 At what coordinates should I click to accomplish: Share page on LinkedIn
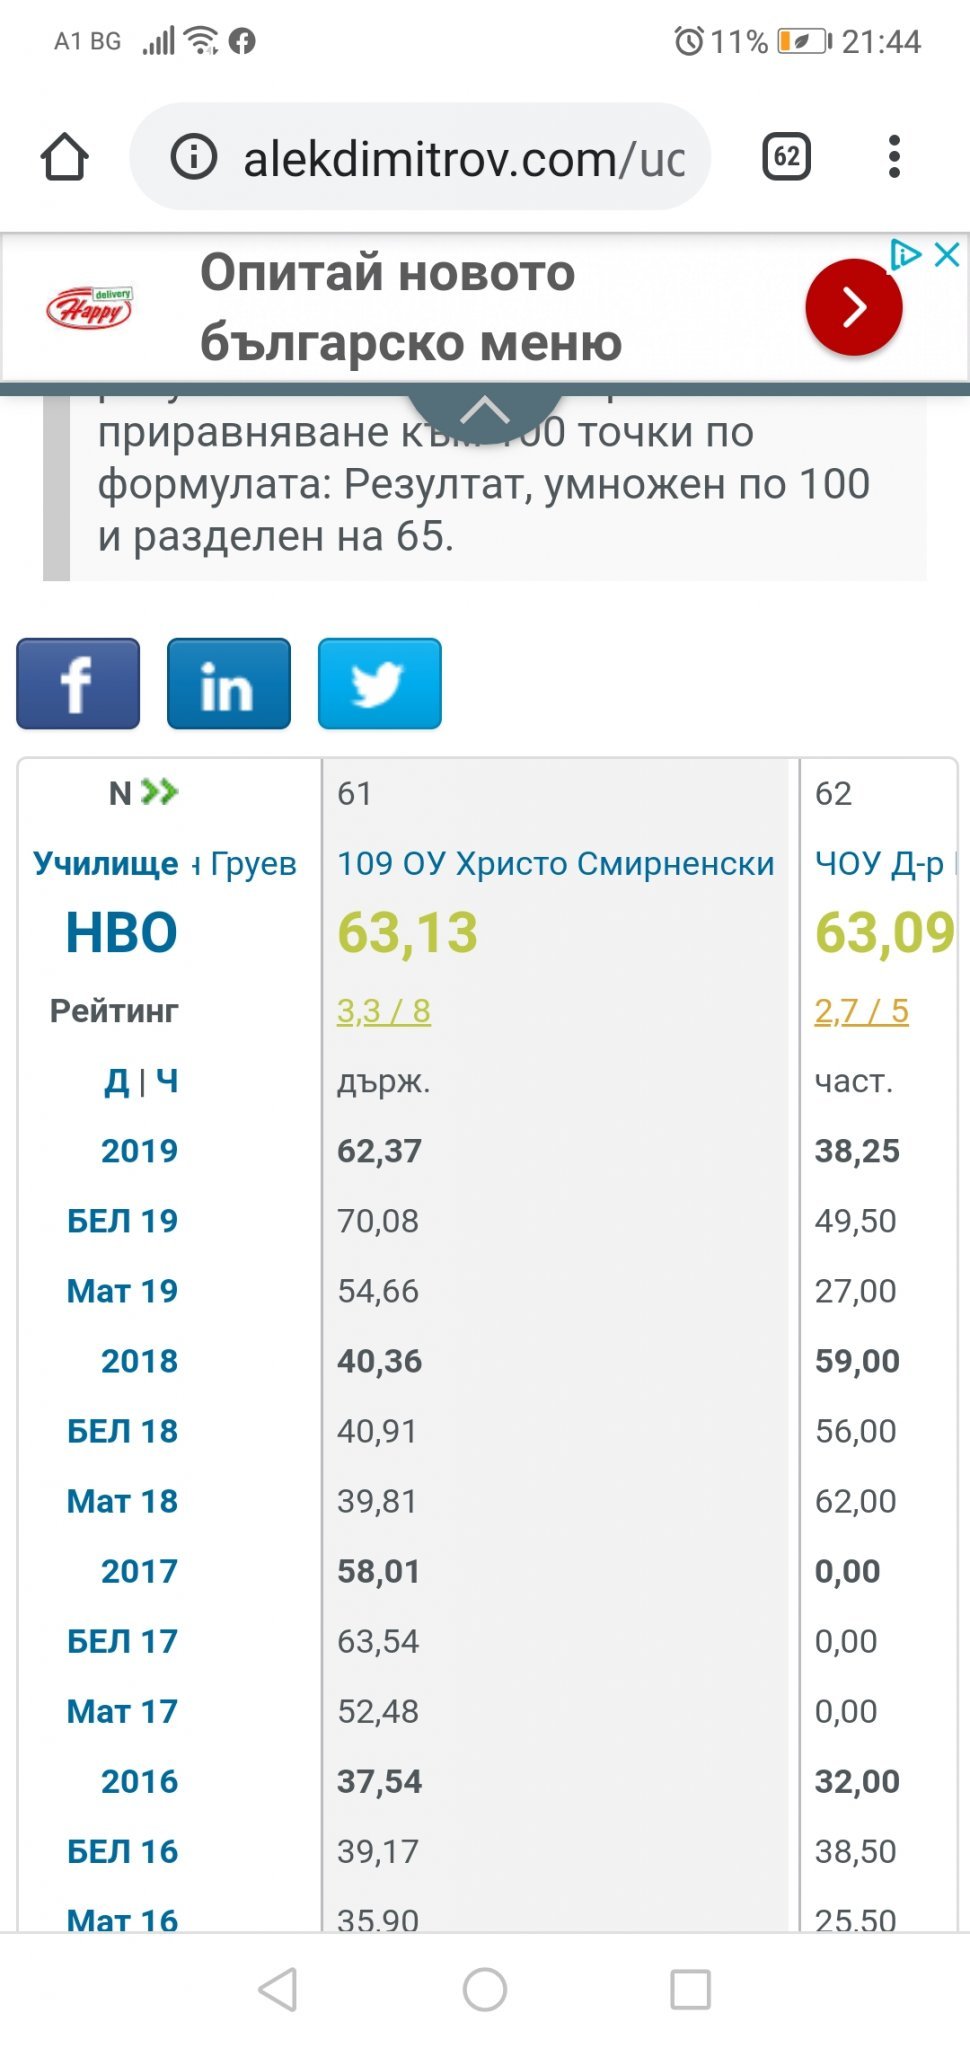[x=229, y=684]
